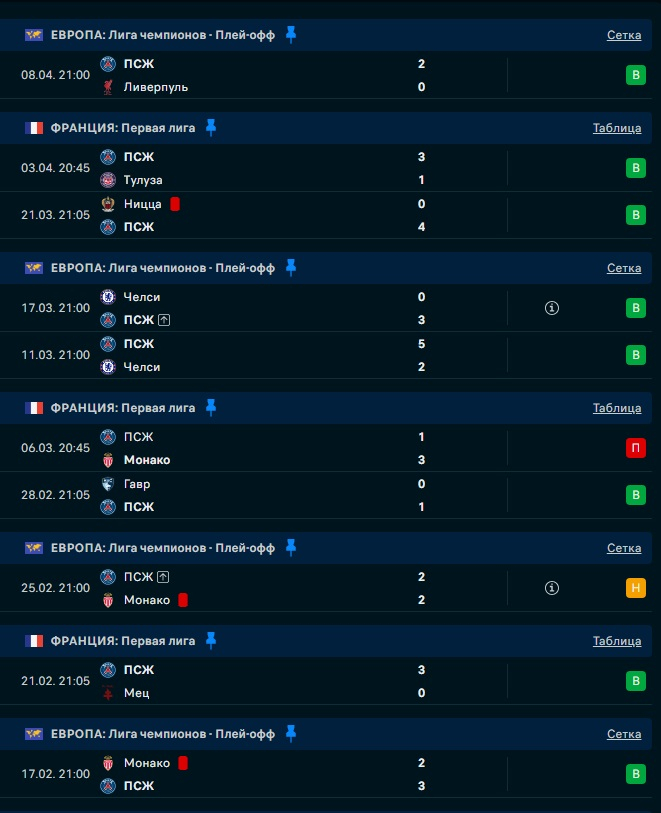661x813 pixels.
Task: Click Liverpool team logo
Action: [108, 87]
